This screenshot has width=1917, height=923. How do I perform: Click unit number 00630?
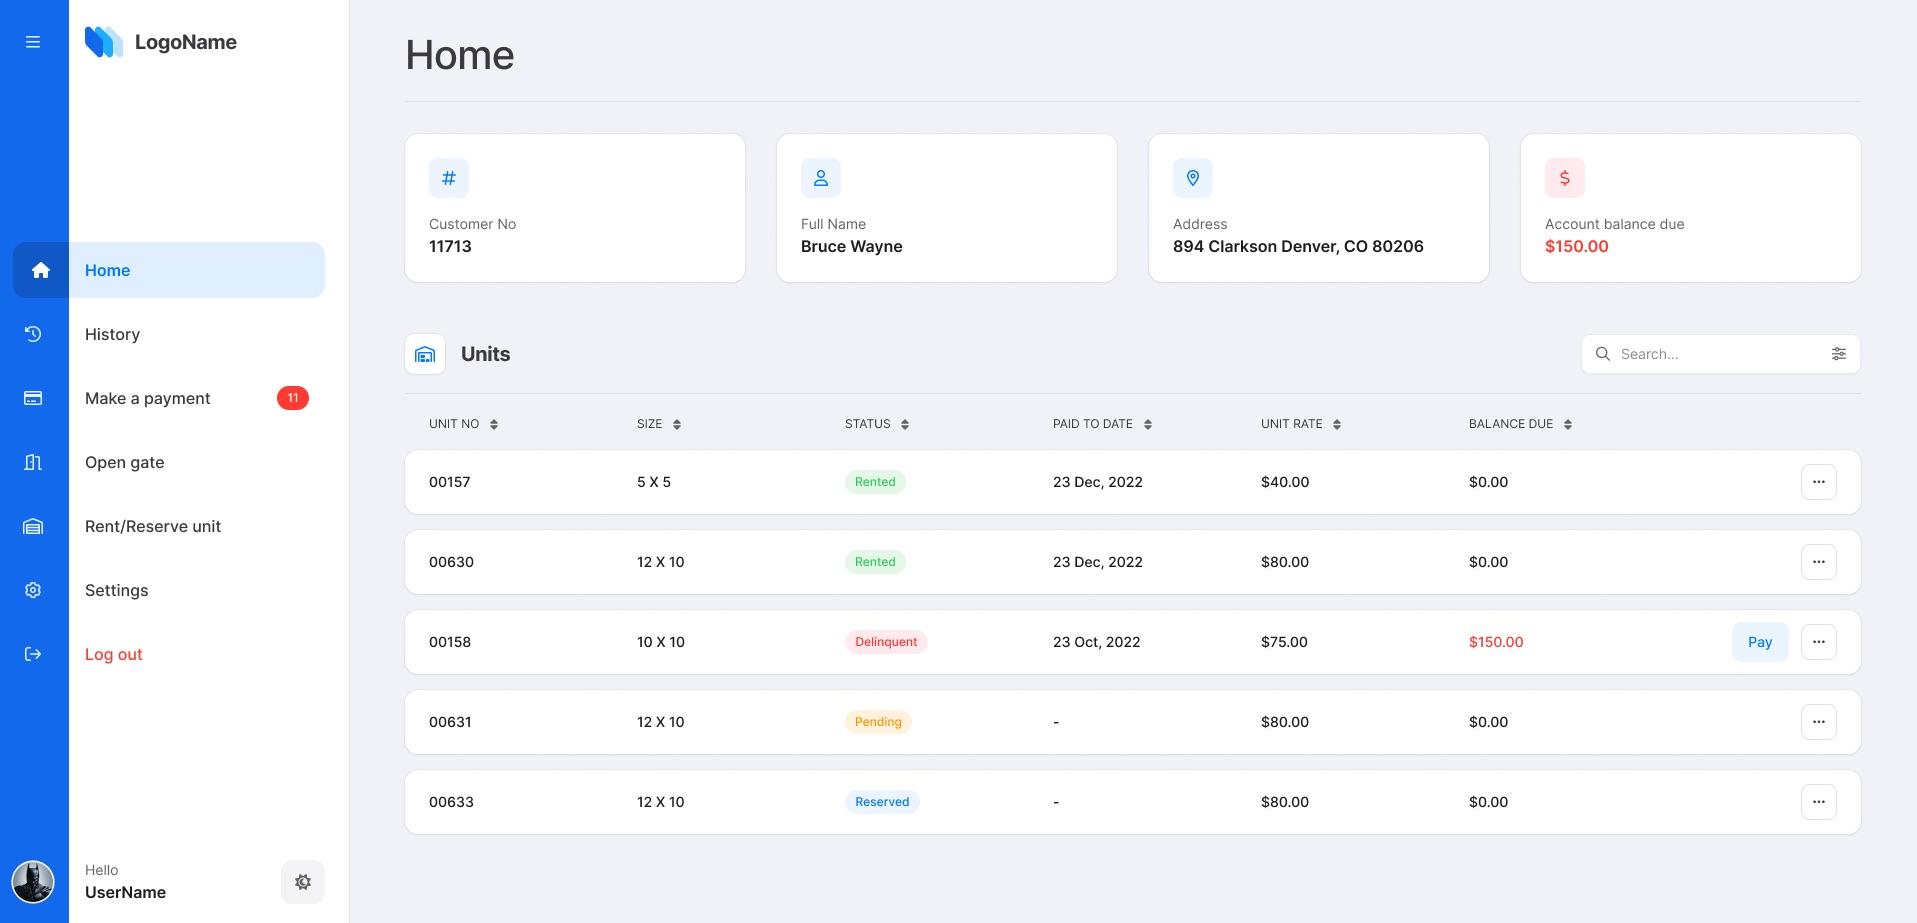coord(451,562)
